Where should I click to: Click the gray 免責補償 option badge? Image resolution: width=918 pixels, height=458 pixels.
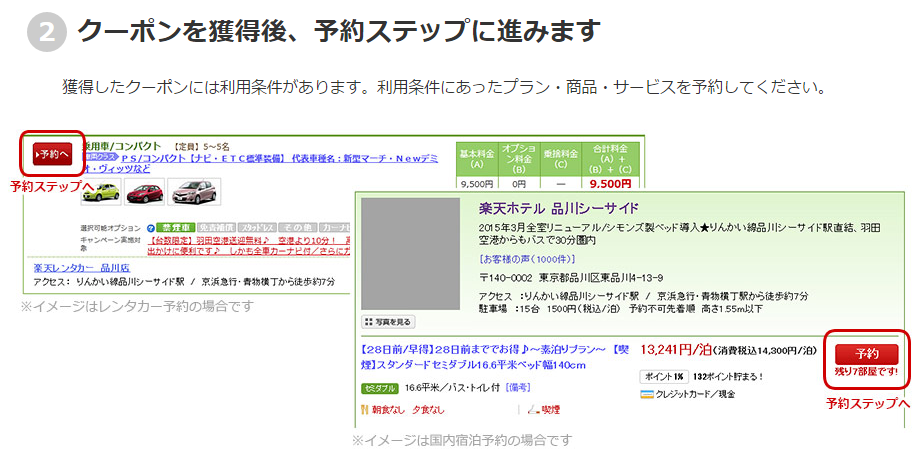(x=215, y=228)
